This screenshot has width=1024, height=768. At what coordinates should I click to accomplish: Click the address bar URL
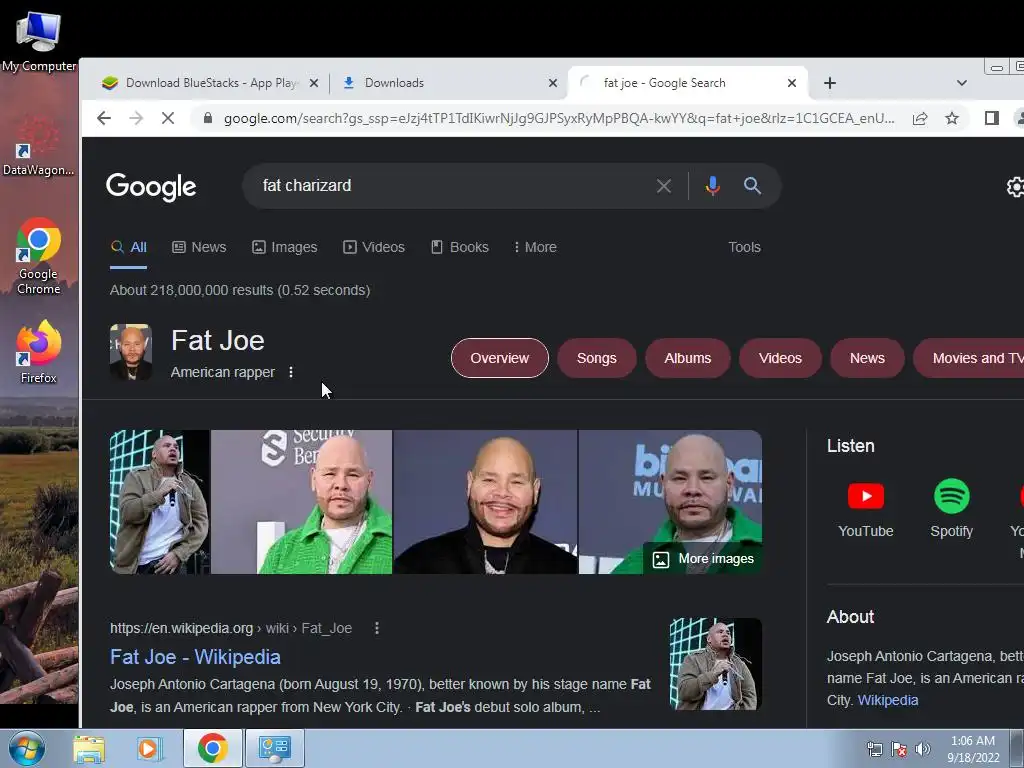click(558, 118)
